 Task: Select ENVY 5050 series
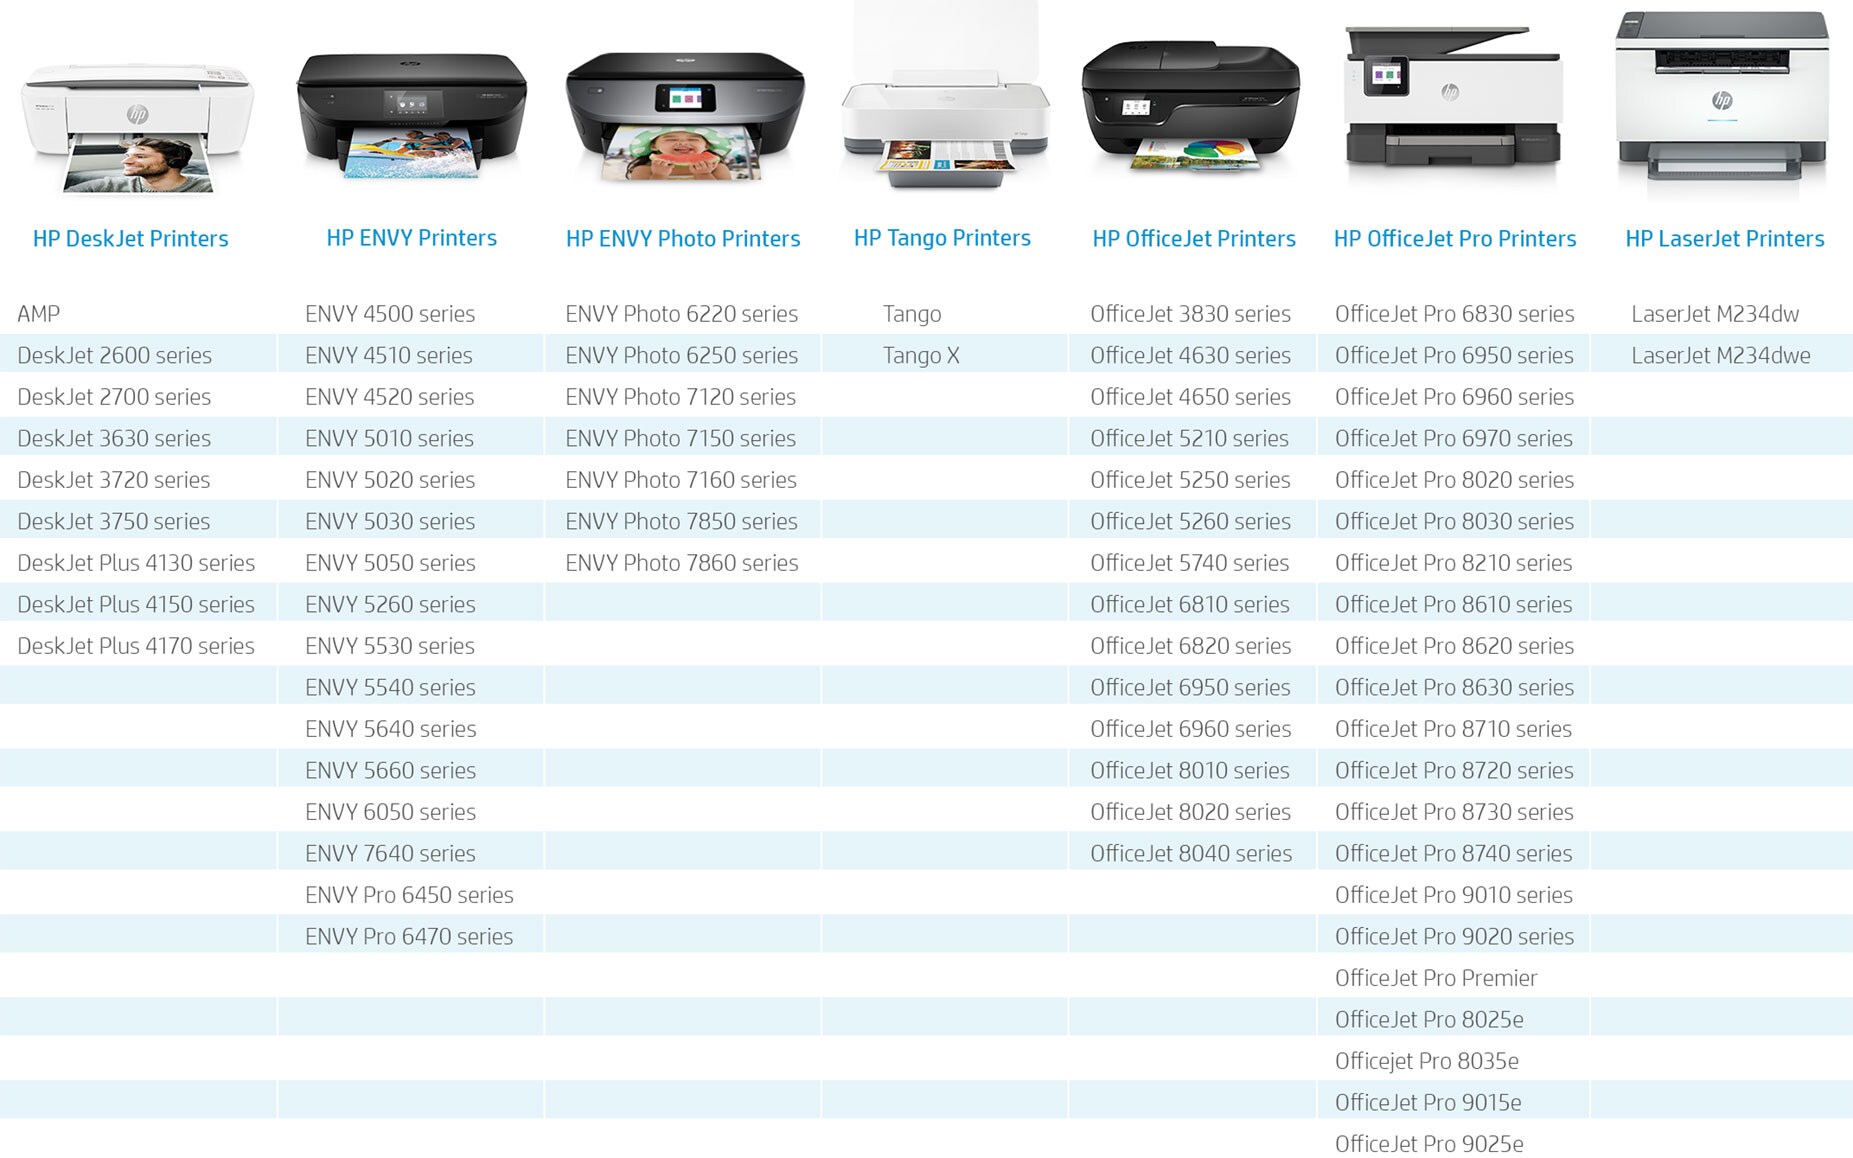pyautogui.click(x=390, y=563)
